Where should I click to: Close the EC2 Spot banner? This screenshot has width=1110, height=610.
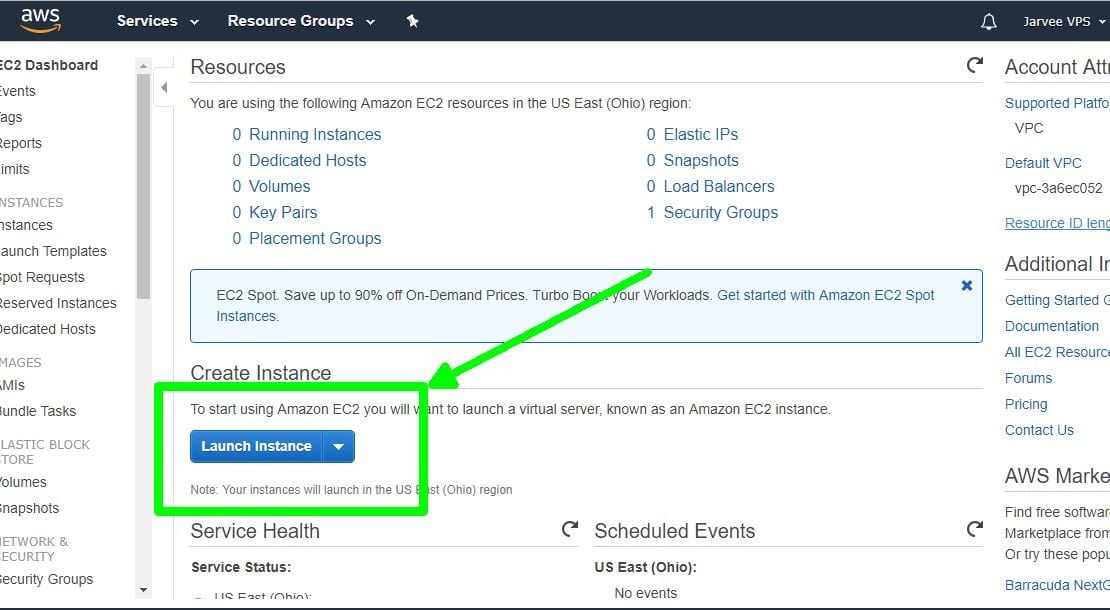(966, 286)
